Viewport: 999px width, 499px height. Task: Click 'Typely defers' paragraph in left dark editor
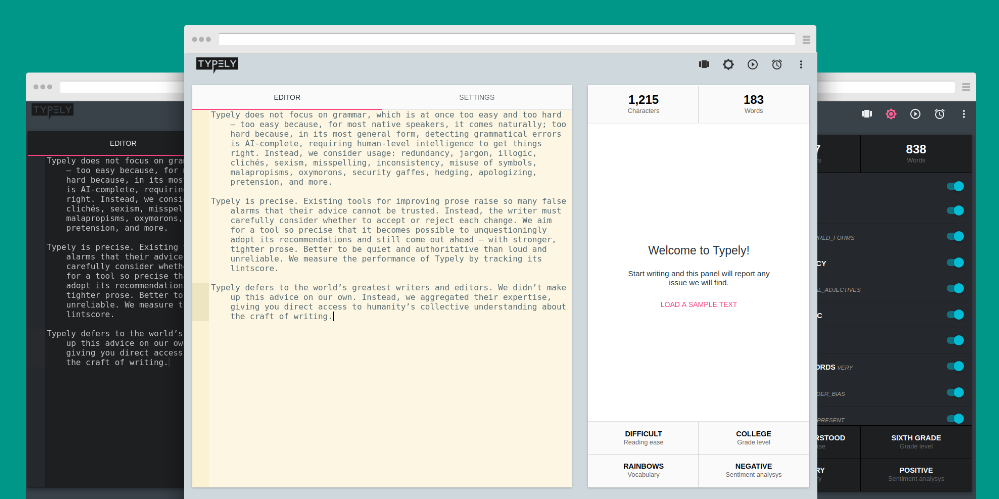(115, 348)
